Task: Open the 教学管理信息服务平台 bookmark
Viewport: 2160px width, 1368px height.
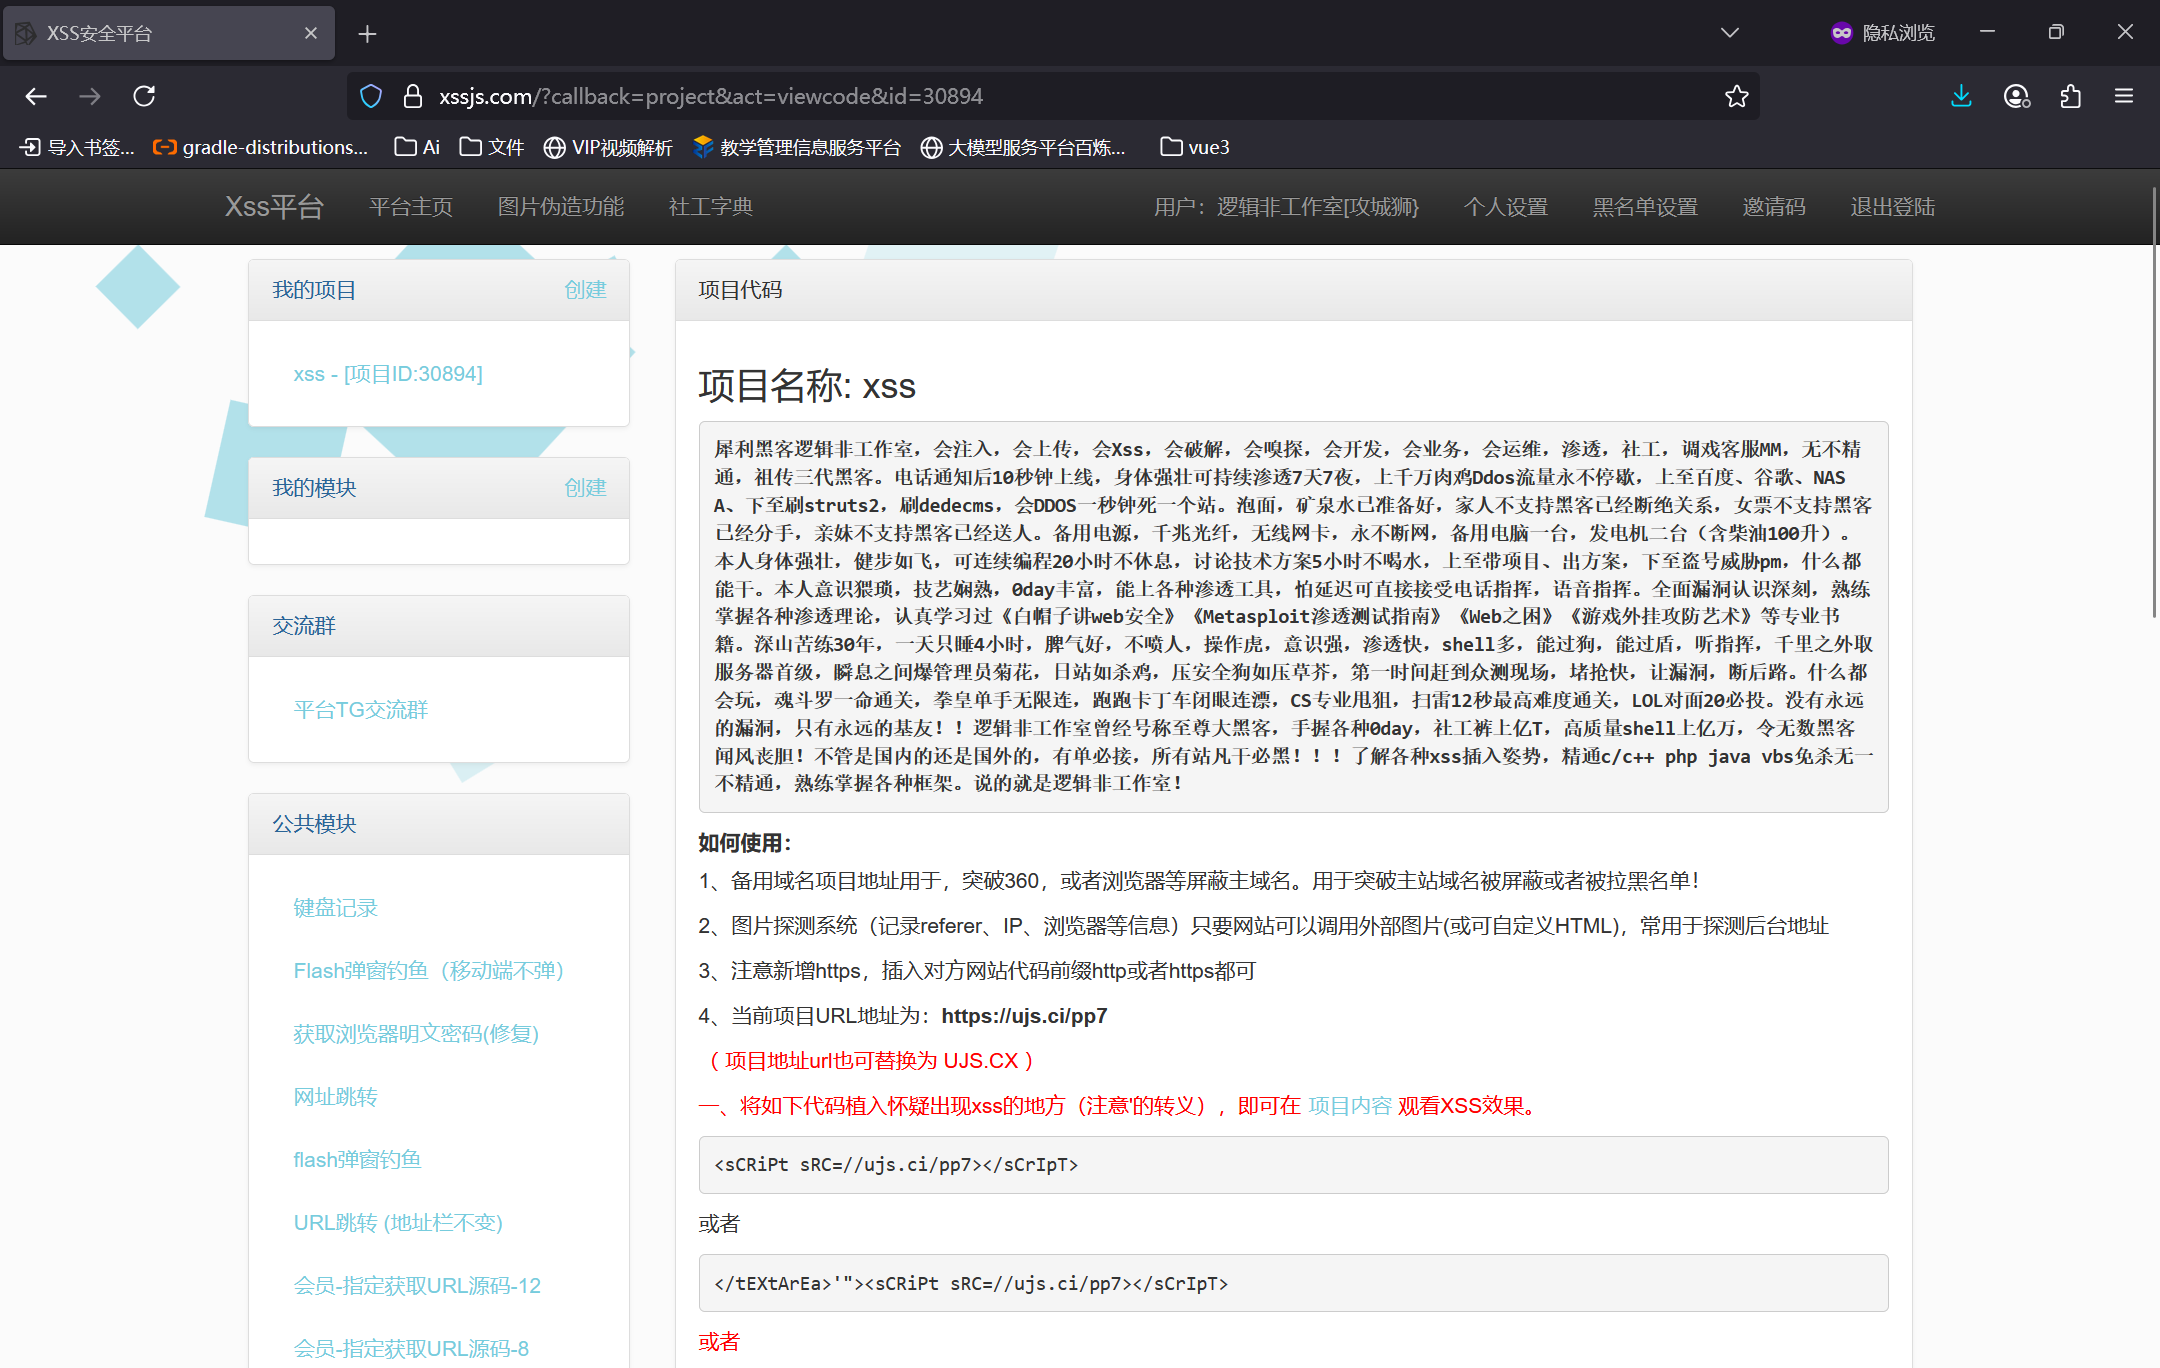Action: [796, 147]
